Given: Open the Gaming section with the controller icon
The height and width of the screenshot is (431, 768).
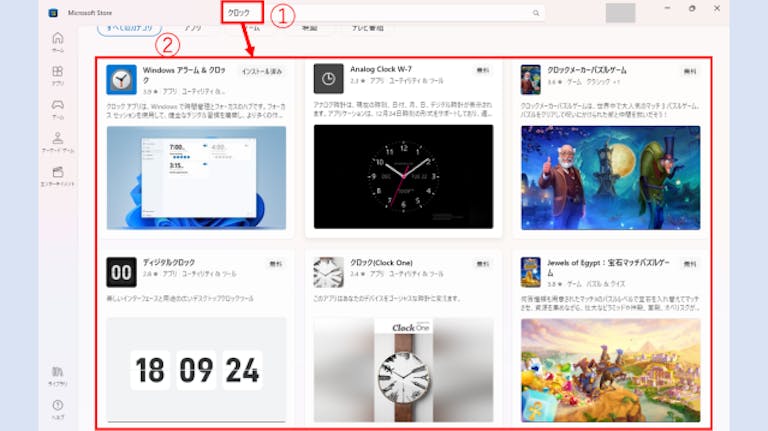Looking at the screenshot, I should (58, 109).
